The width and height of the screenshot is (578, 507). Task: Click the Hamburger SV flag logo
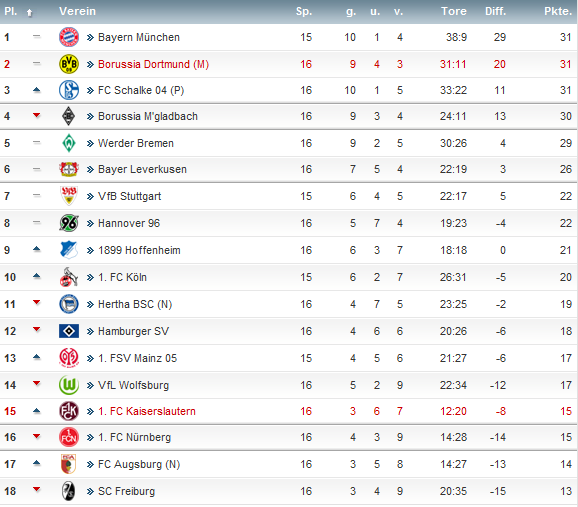click(69, 331)
